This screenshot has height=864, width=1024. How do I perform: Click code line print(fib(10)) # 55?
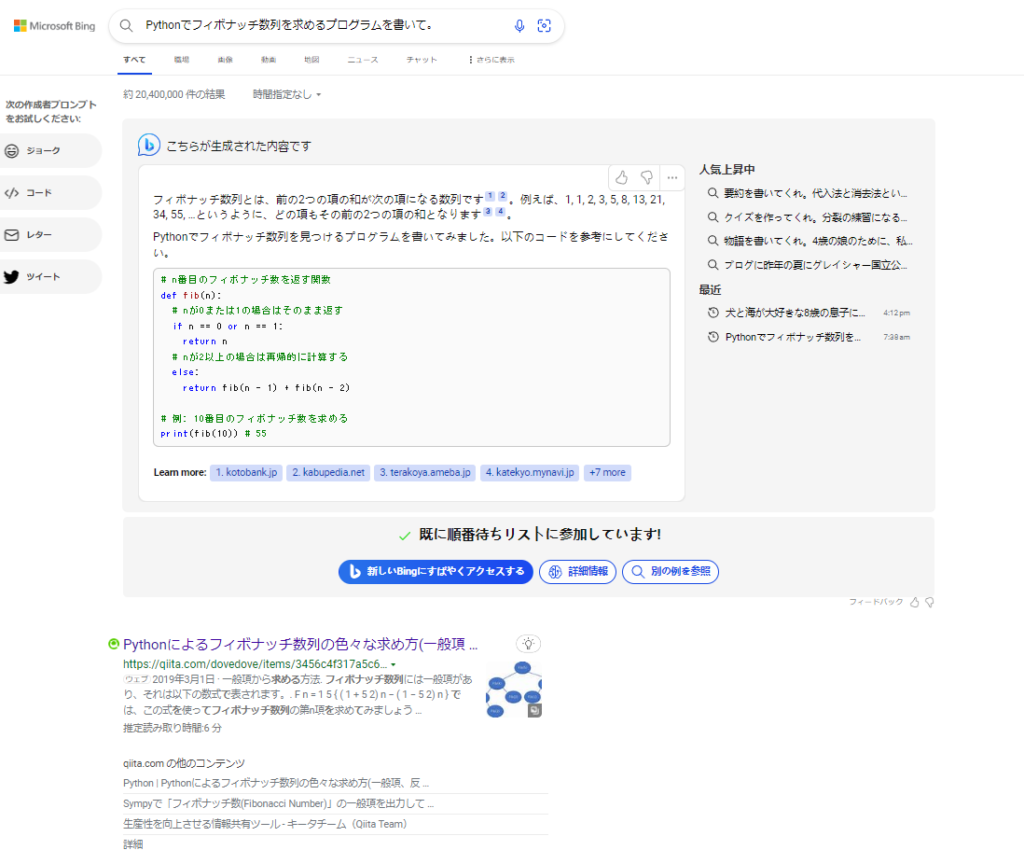(x=214, y=434)
